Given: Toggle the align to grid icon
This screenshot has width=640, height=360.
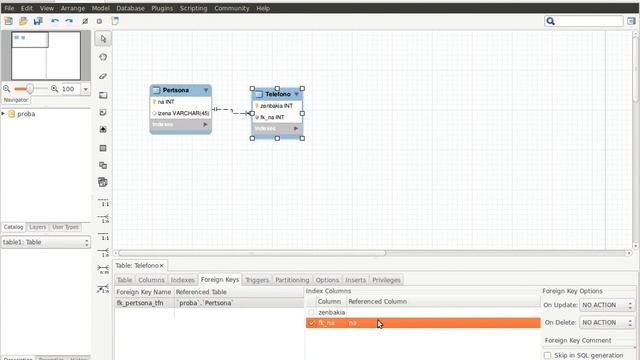Looking at the screenshot, I should click(99, 21).
